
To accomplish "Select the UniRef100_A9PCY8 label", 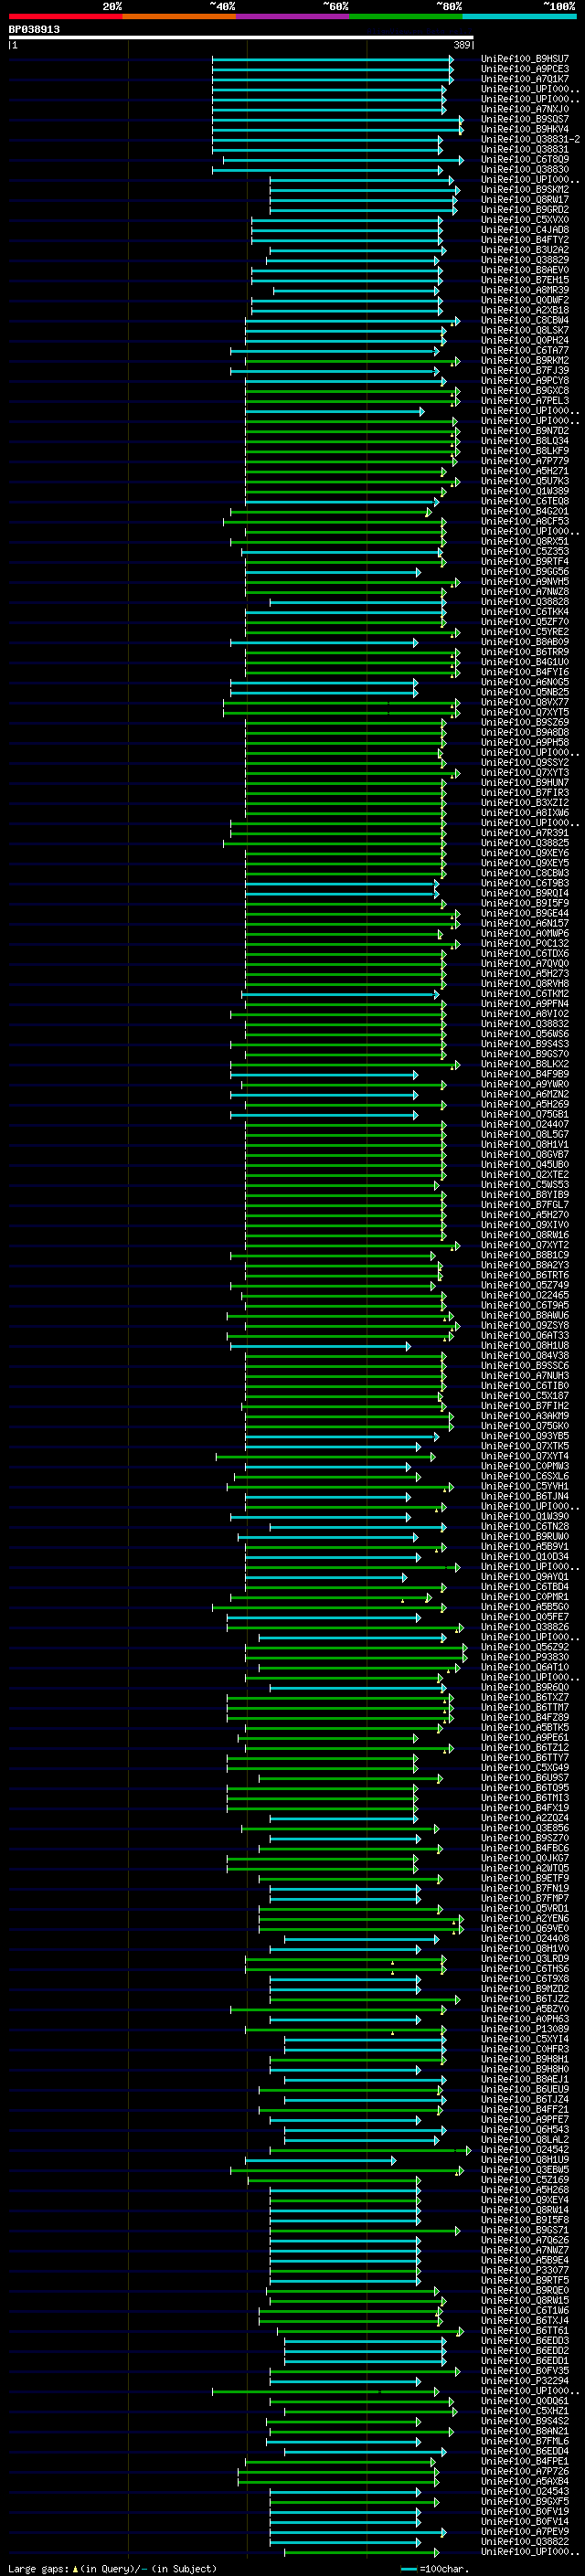I will [x=524, y=381].
